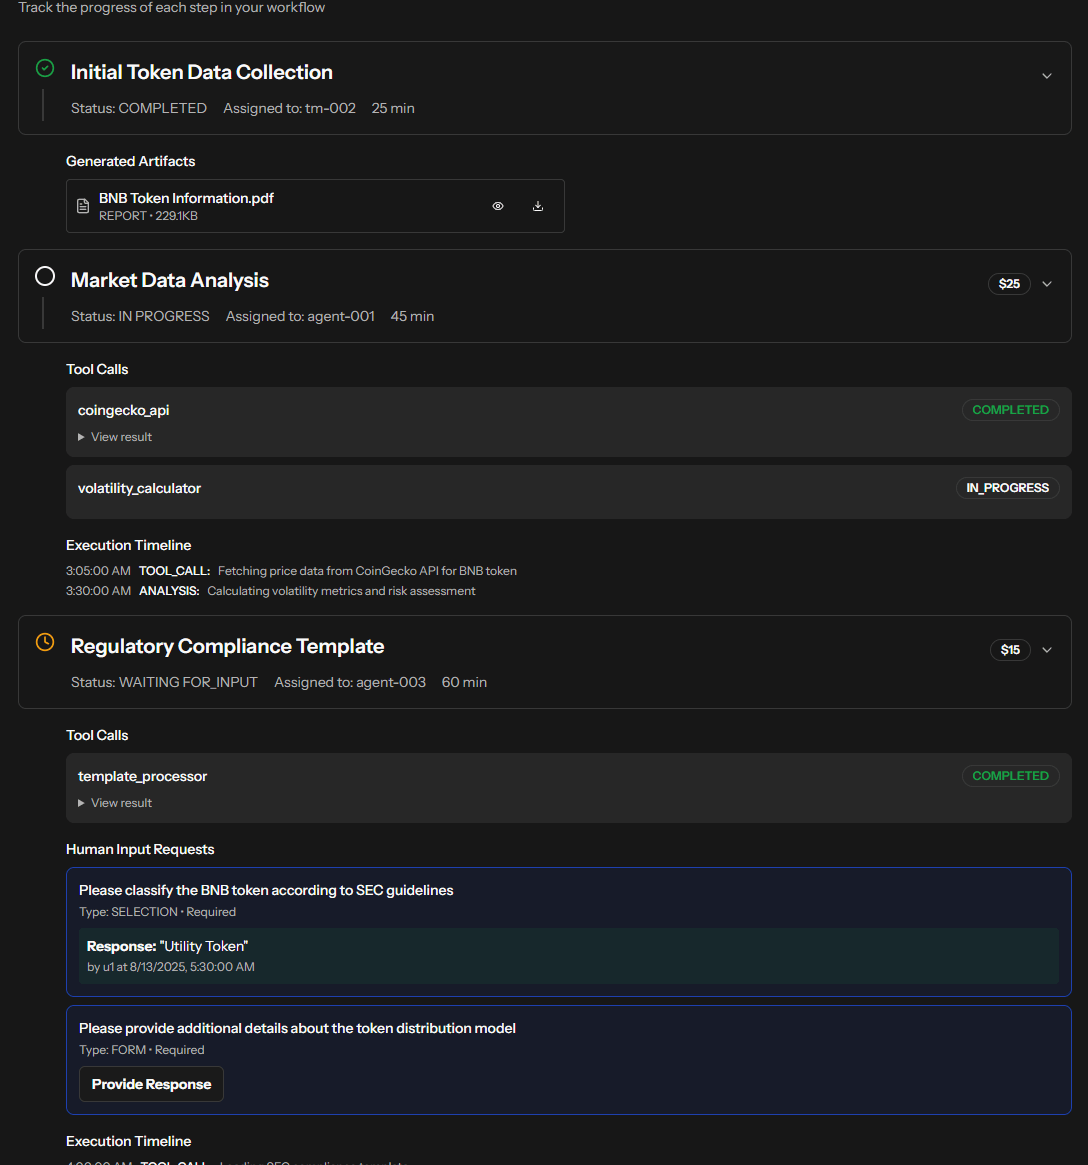This screenshot has height=1165, width=1088.
Task: Click the Market Data Analysis step title
Action: tap(169, 280)
